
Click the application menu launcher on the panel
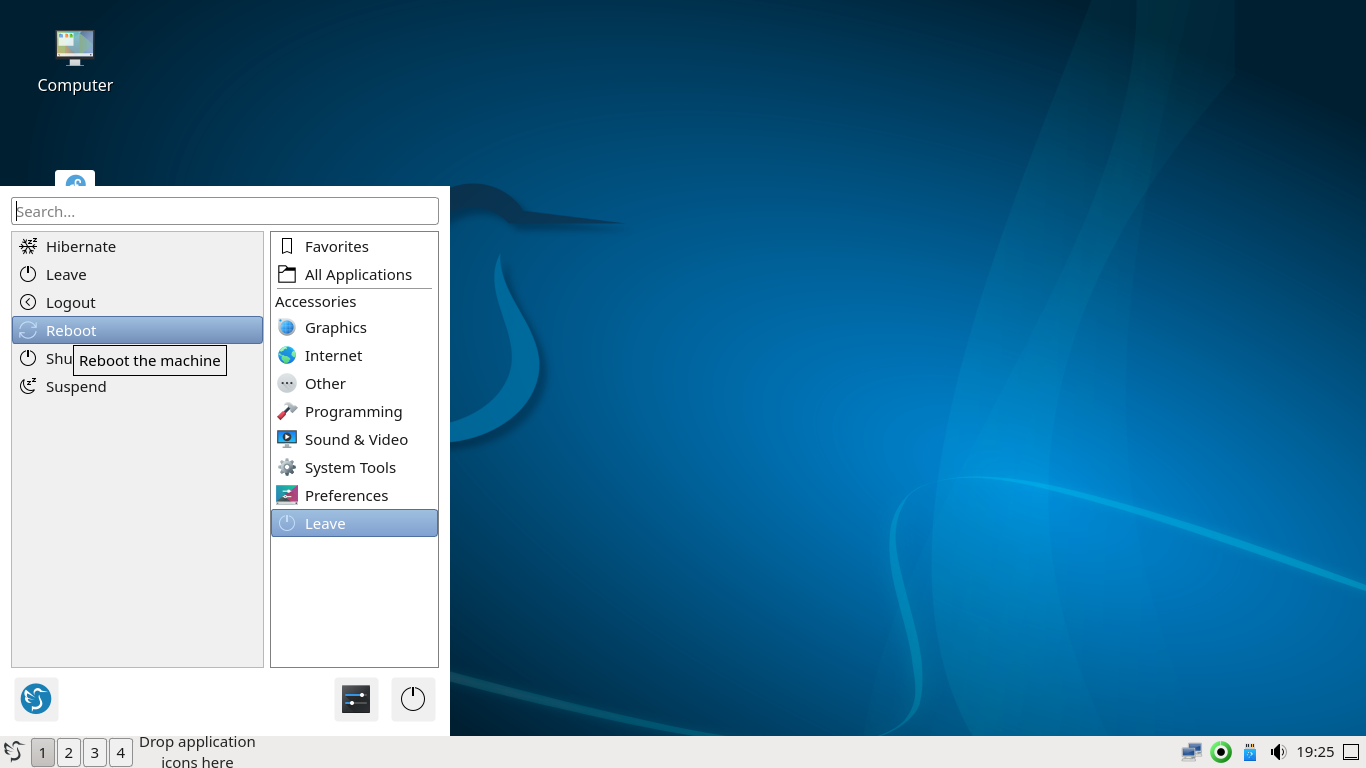tap(13, 752)
